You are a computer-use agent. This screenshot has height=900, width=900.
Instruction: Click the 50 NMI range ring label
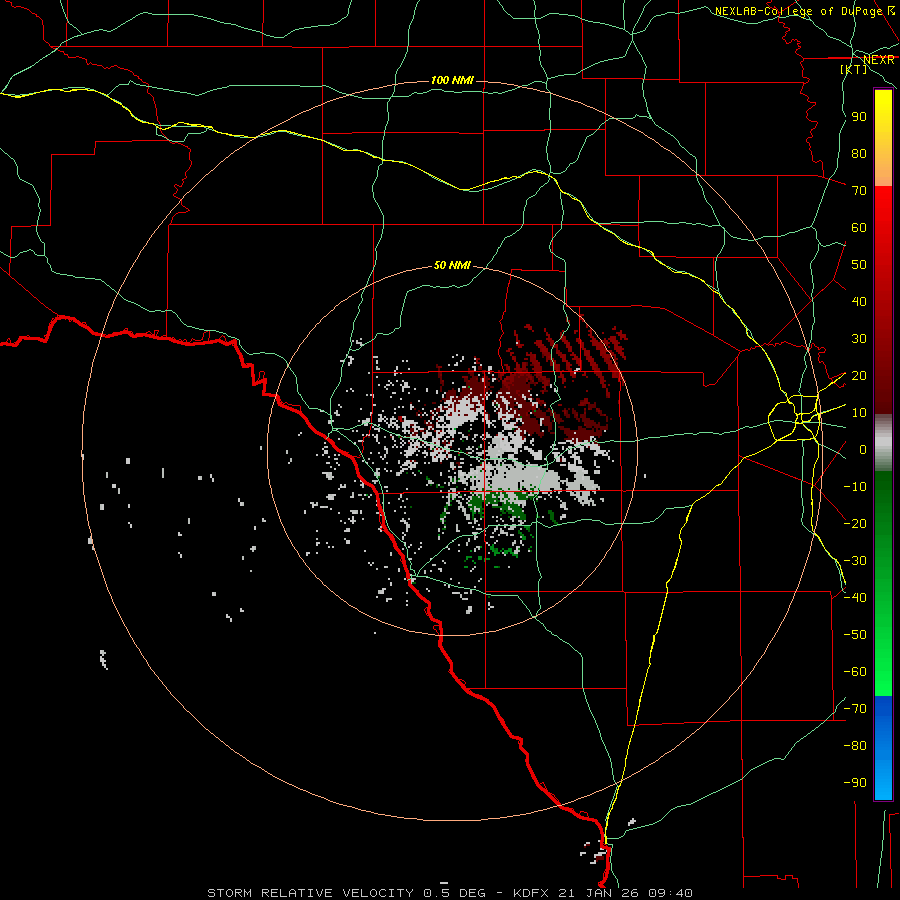pyautogui.click(x=452, y=265)
